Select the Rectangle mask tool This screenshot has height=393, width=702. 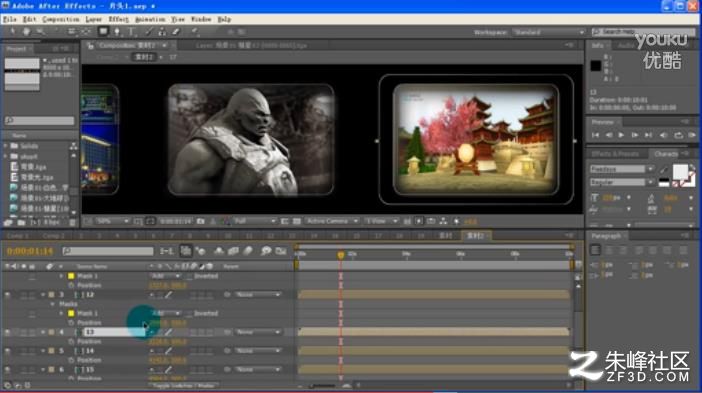(103, 31)
